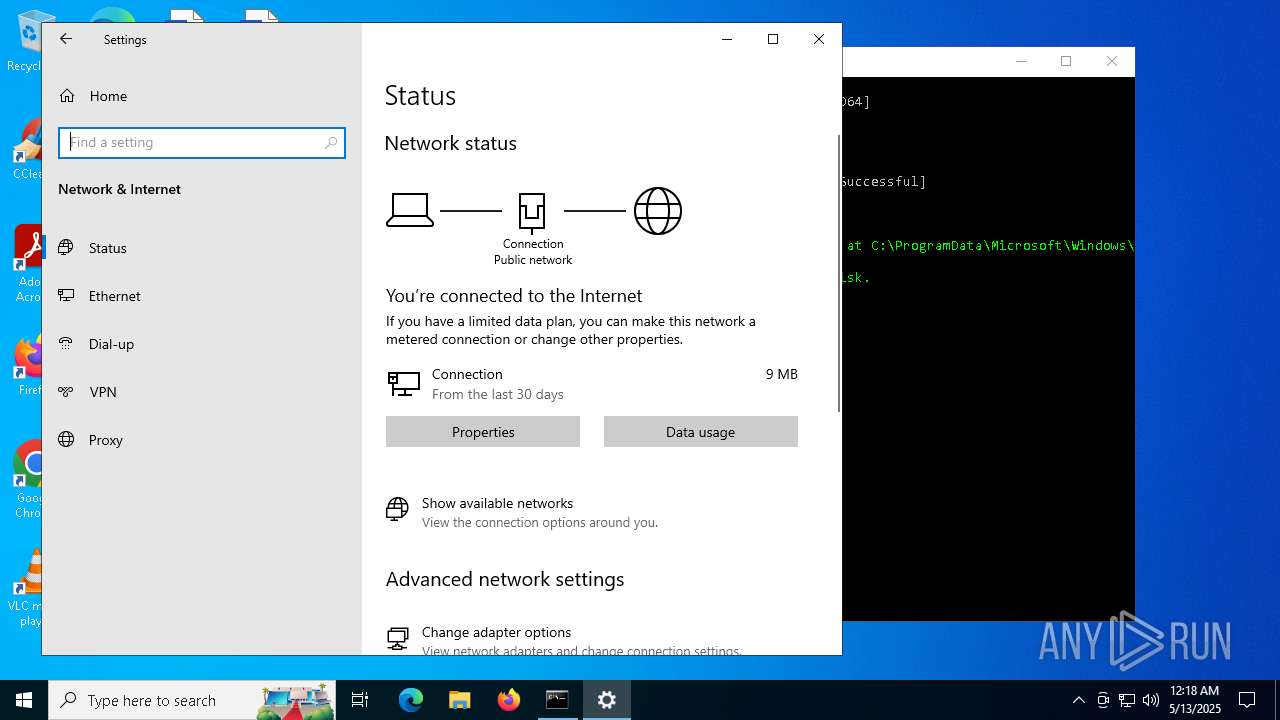Click the laptop icon in network diagram
The image size is (1280, 720).
pyautogui.click(x=410, y=211)
